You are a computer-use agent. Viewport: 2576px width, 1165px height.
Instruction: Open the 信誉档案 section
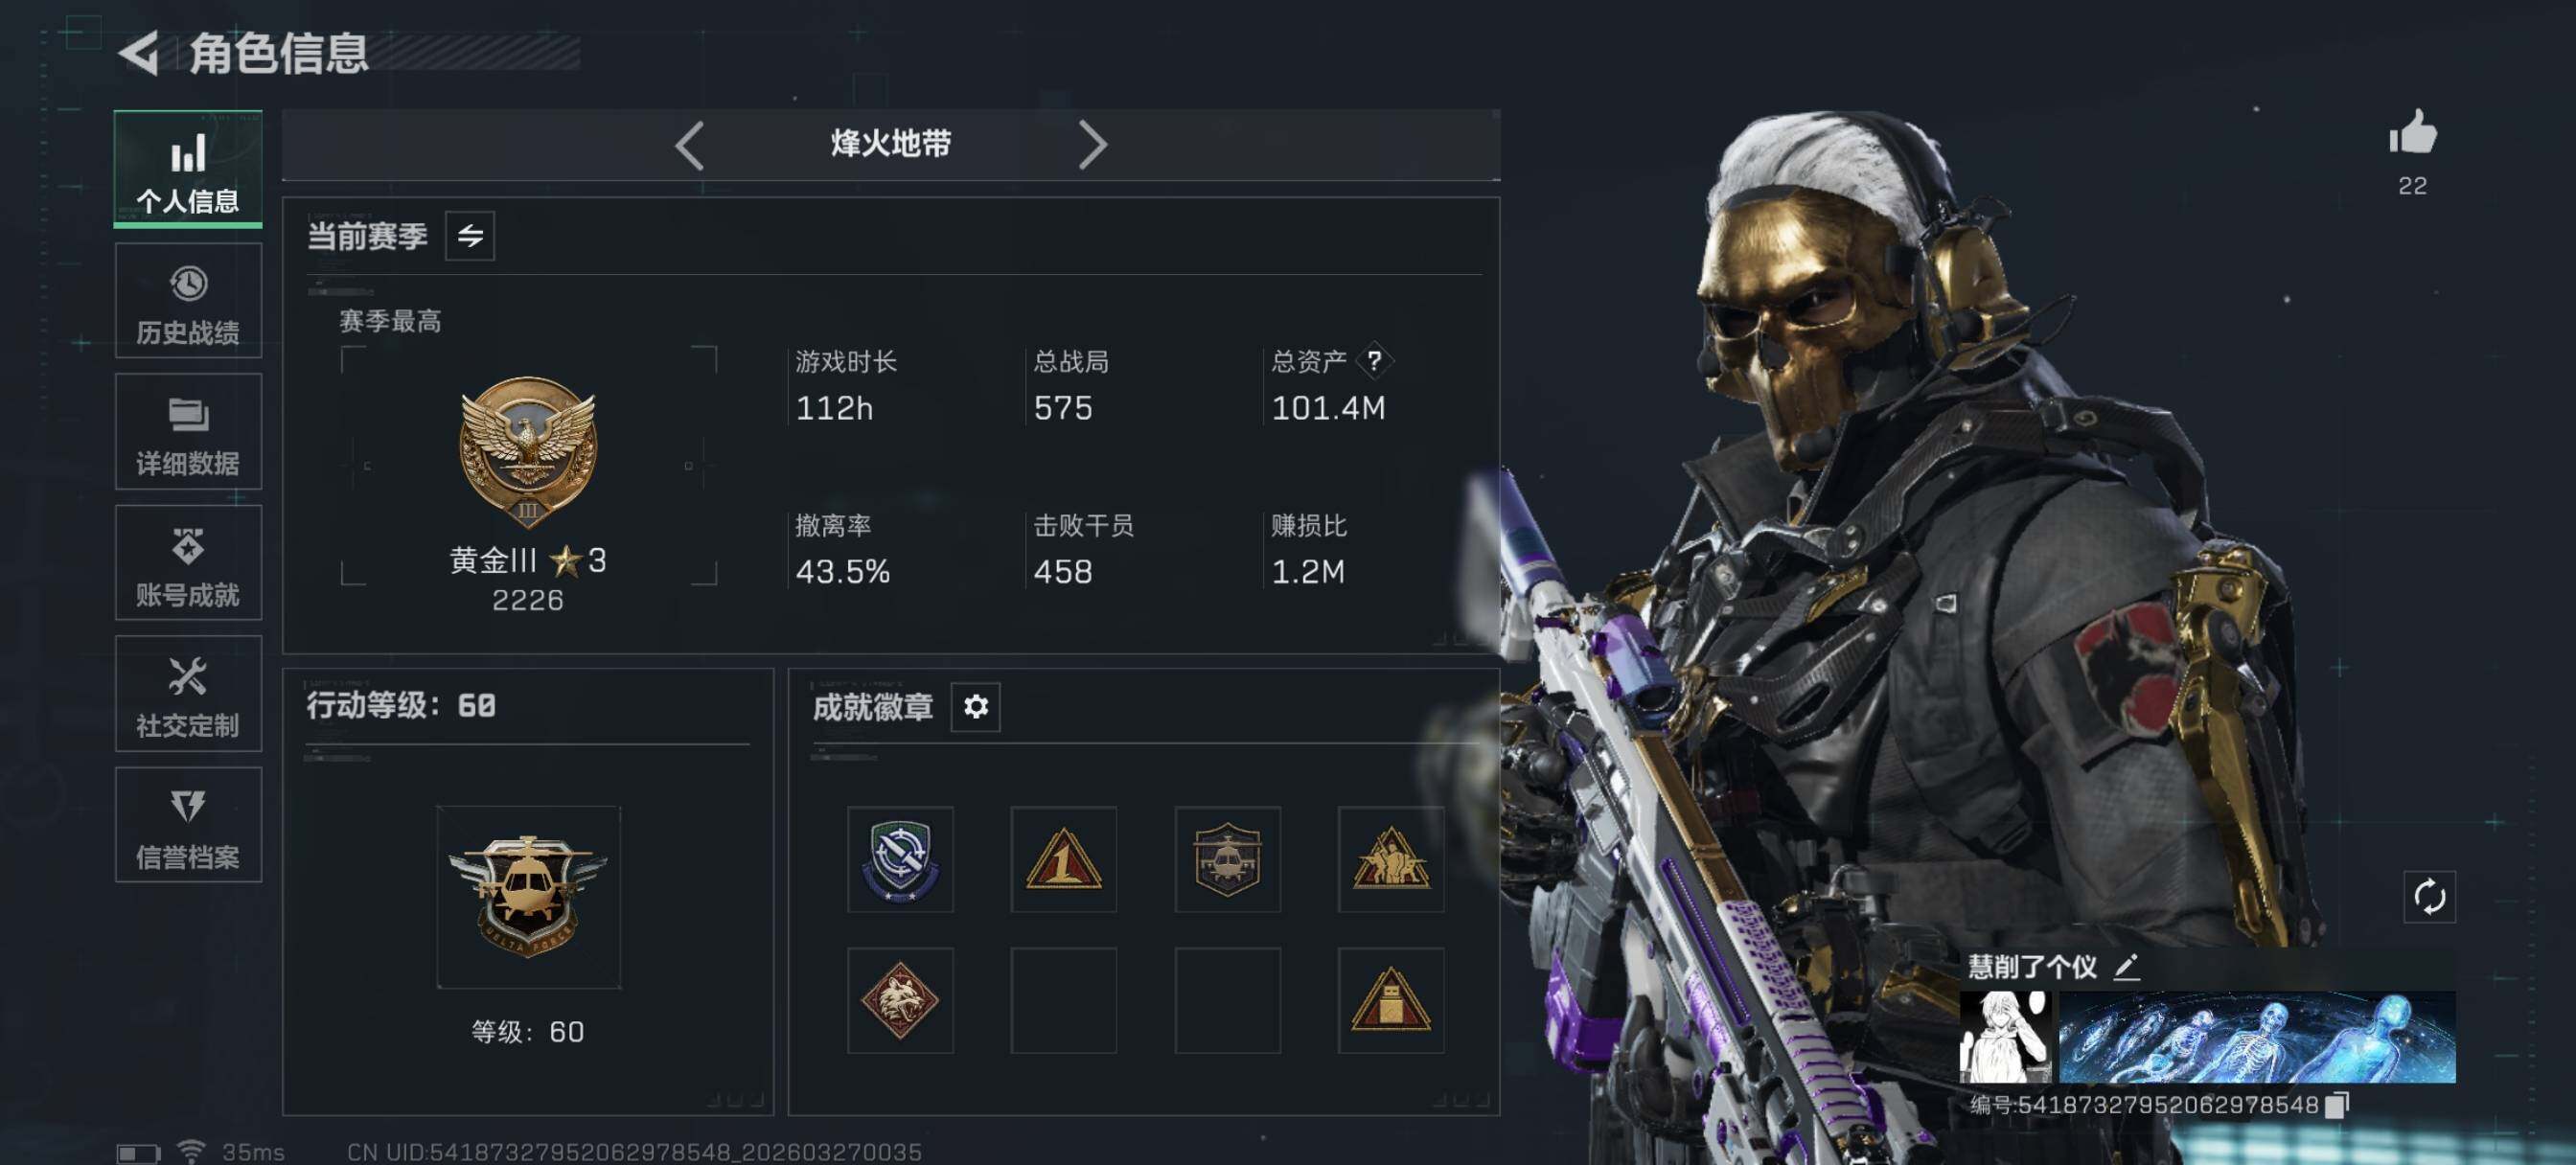[x=188, y=825]
